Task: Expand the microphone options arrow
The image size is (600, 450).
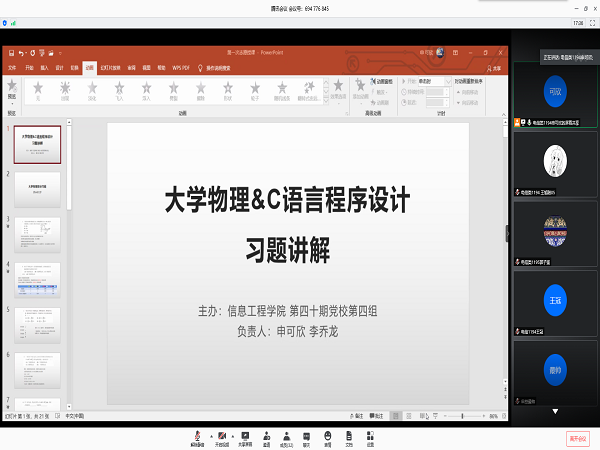Action: [208, 436]
